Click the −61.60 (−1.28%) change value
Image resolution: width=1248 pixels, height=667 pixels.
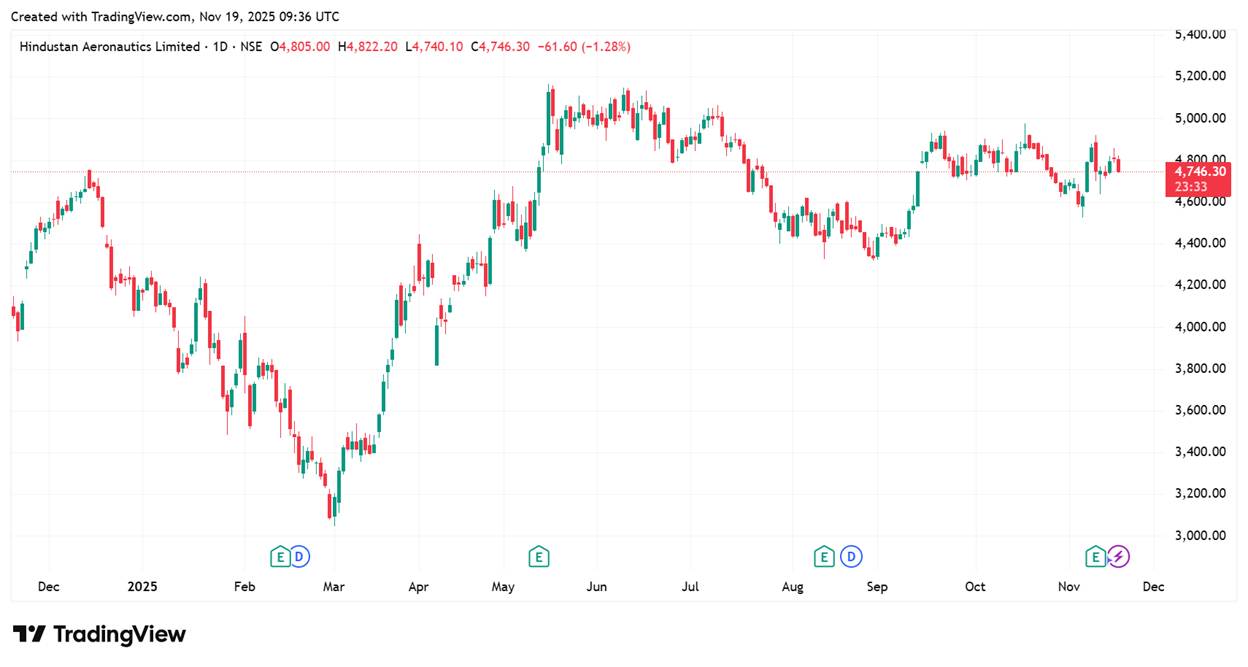tap(584, 47)
